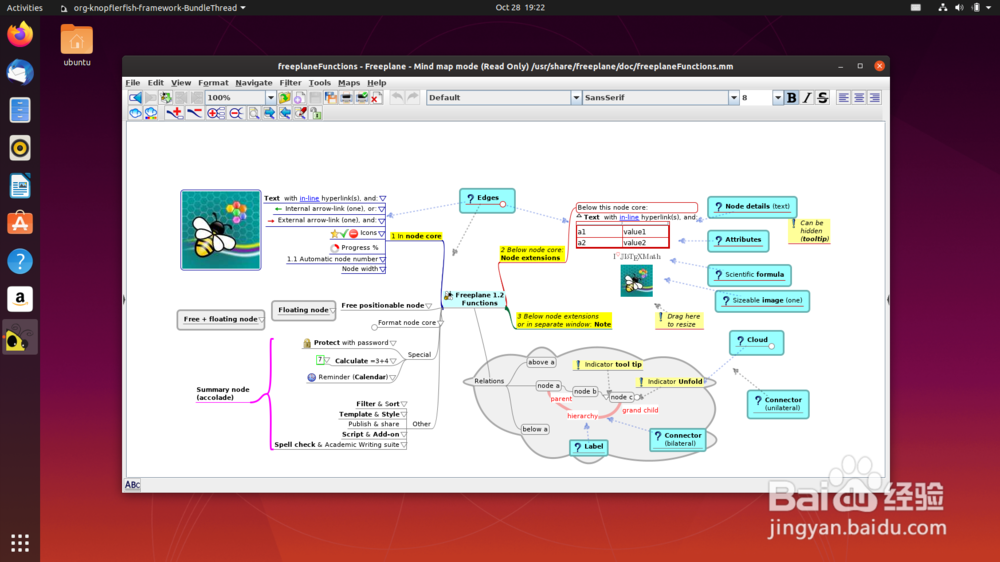Close current map via red X page icon
The image size is (1000, 562).
coord(376,98)
